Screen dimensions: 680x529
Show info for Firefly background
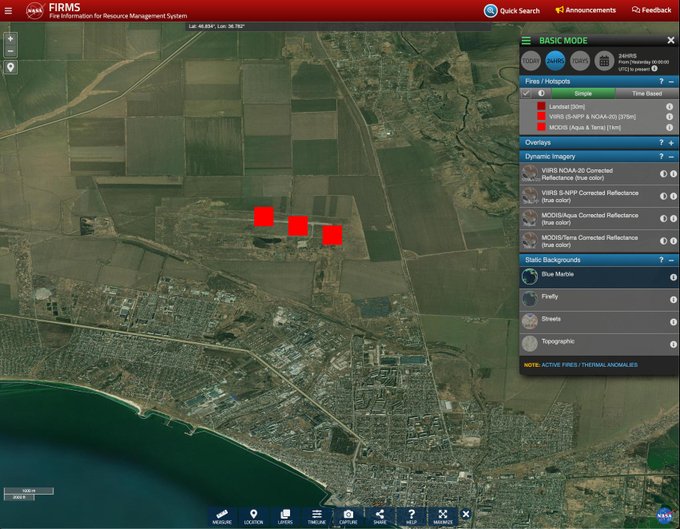pyautogui.click(x=673, y=300)
